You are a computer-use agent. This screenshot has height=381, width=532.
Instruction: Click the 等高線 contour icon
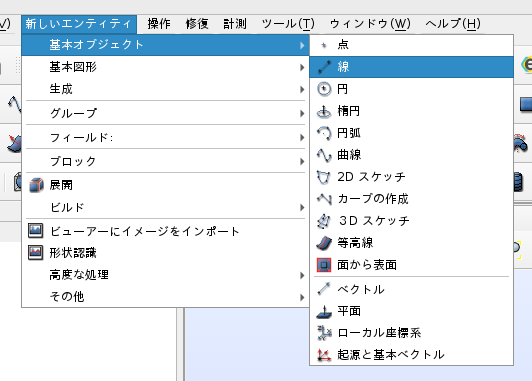point(324,243)
